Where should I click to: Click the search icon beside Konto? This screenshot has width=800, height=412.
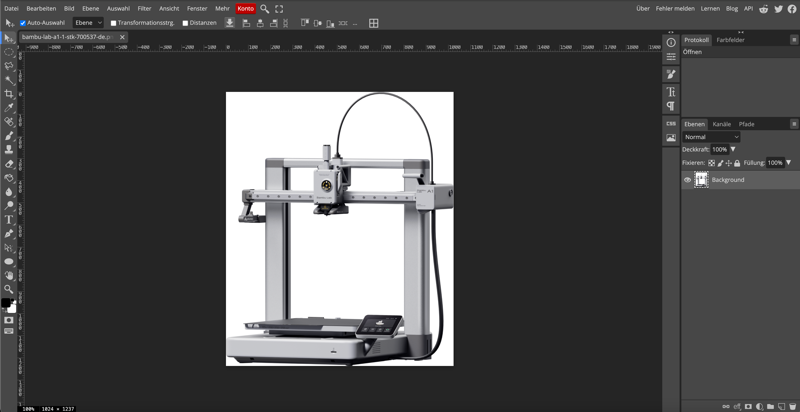coord(265,8)
